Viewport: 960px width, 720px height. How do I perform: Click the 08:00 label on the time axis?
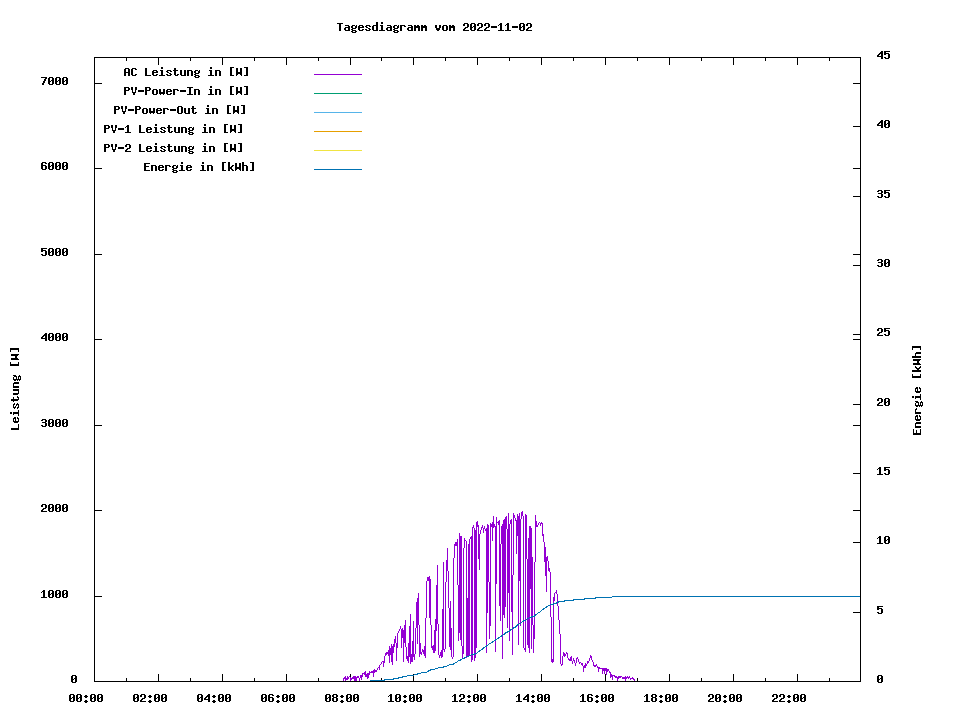pos(342,698)
